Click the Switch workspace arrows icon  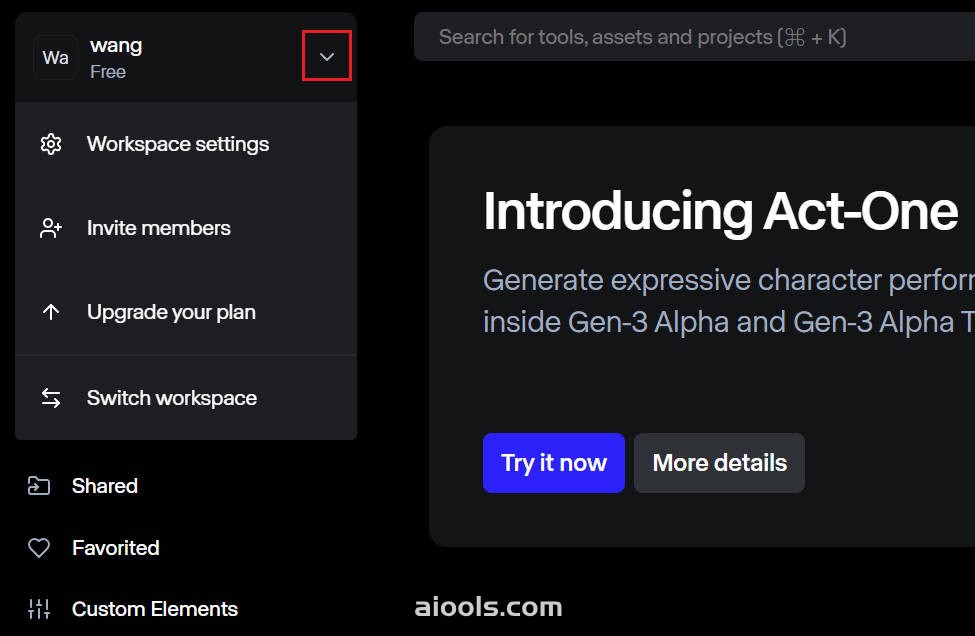point(51,398)
